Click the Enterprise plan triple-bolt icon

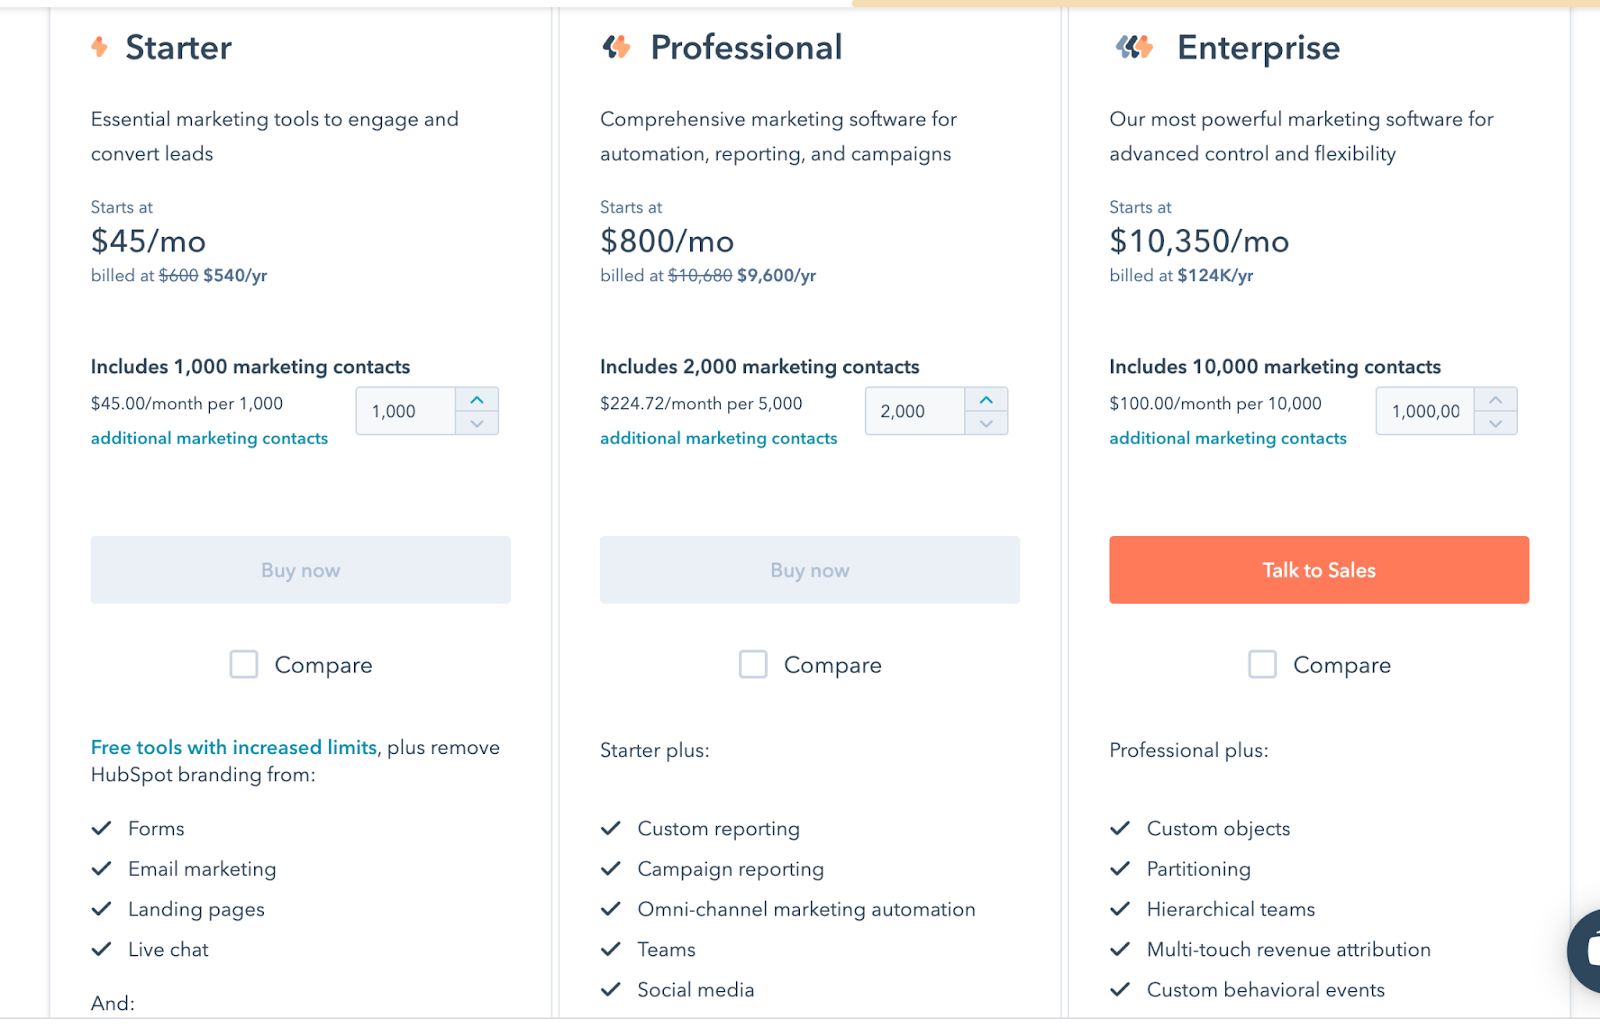coord(1132,46)
